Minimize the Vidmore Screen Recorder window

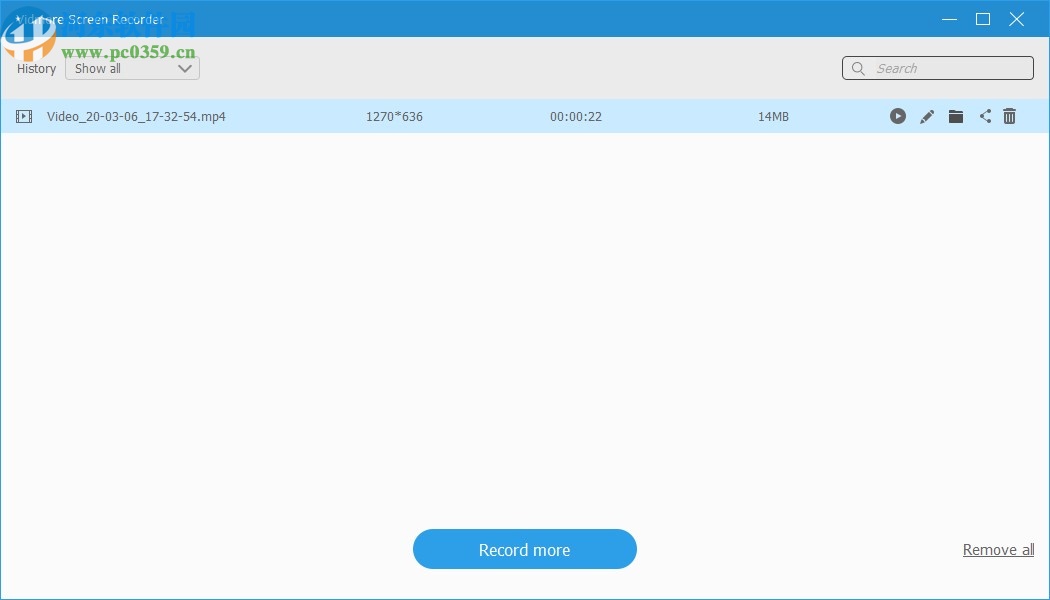tap(948, 19)
